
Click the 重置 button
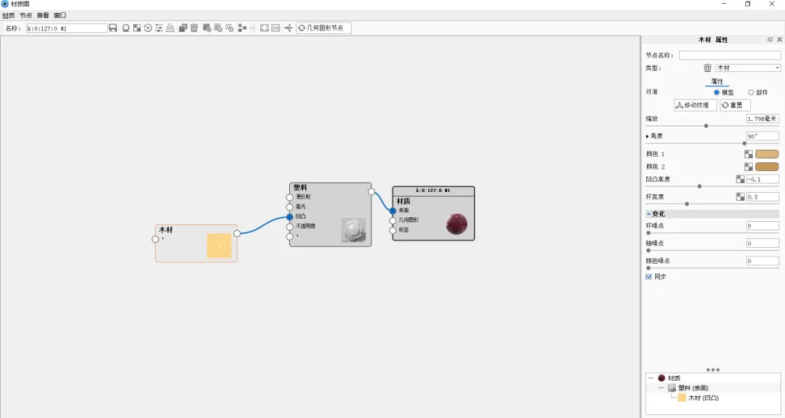pos(735,105)
